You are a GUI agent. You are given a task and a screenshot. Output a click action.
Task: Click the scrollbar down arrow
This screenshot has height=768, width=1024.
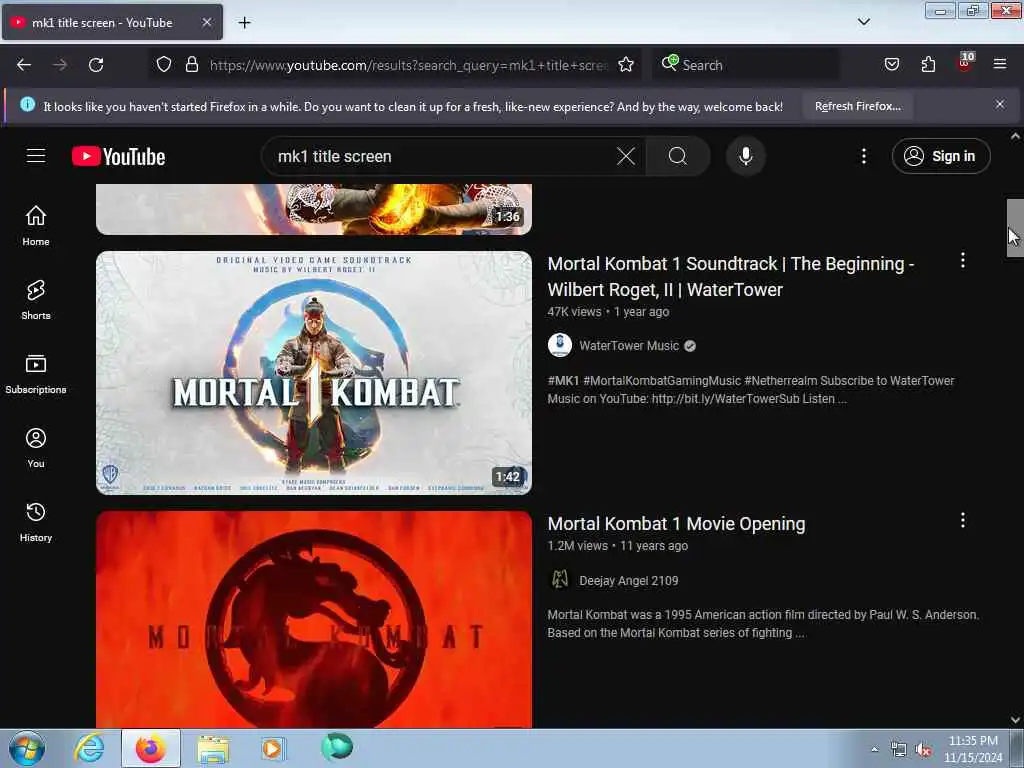[x=1015, y=720]
